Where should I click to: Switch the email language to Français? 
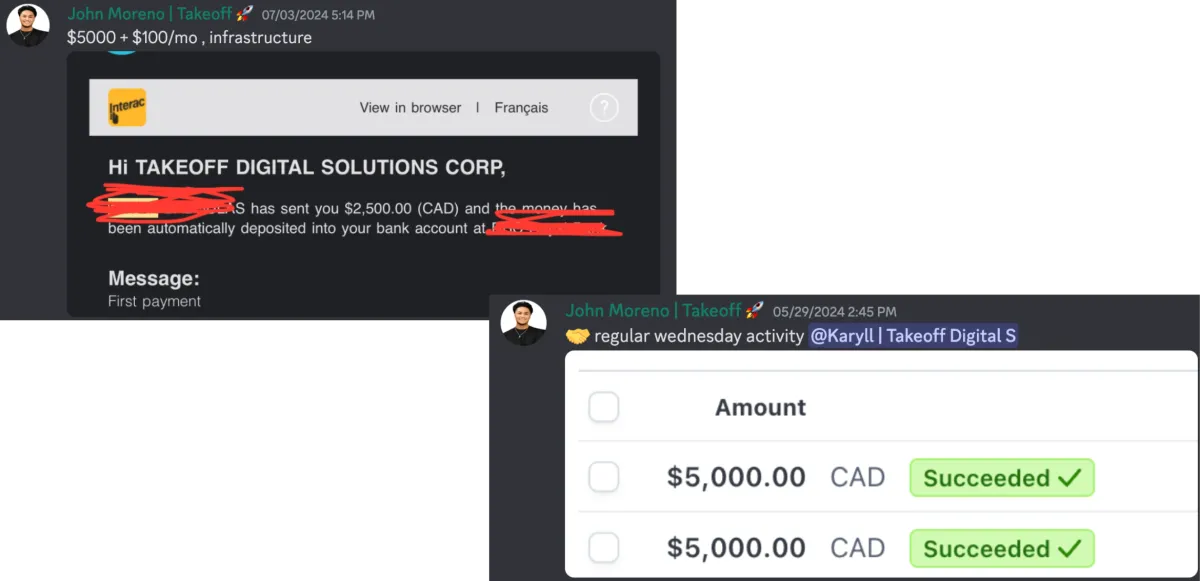[x=521, y=108]
